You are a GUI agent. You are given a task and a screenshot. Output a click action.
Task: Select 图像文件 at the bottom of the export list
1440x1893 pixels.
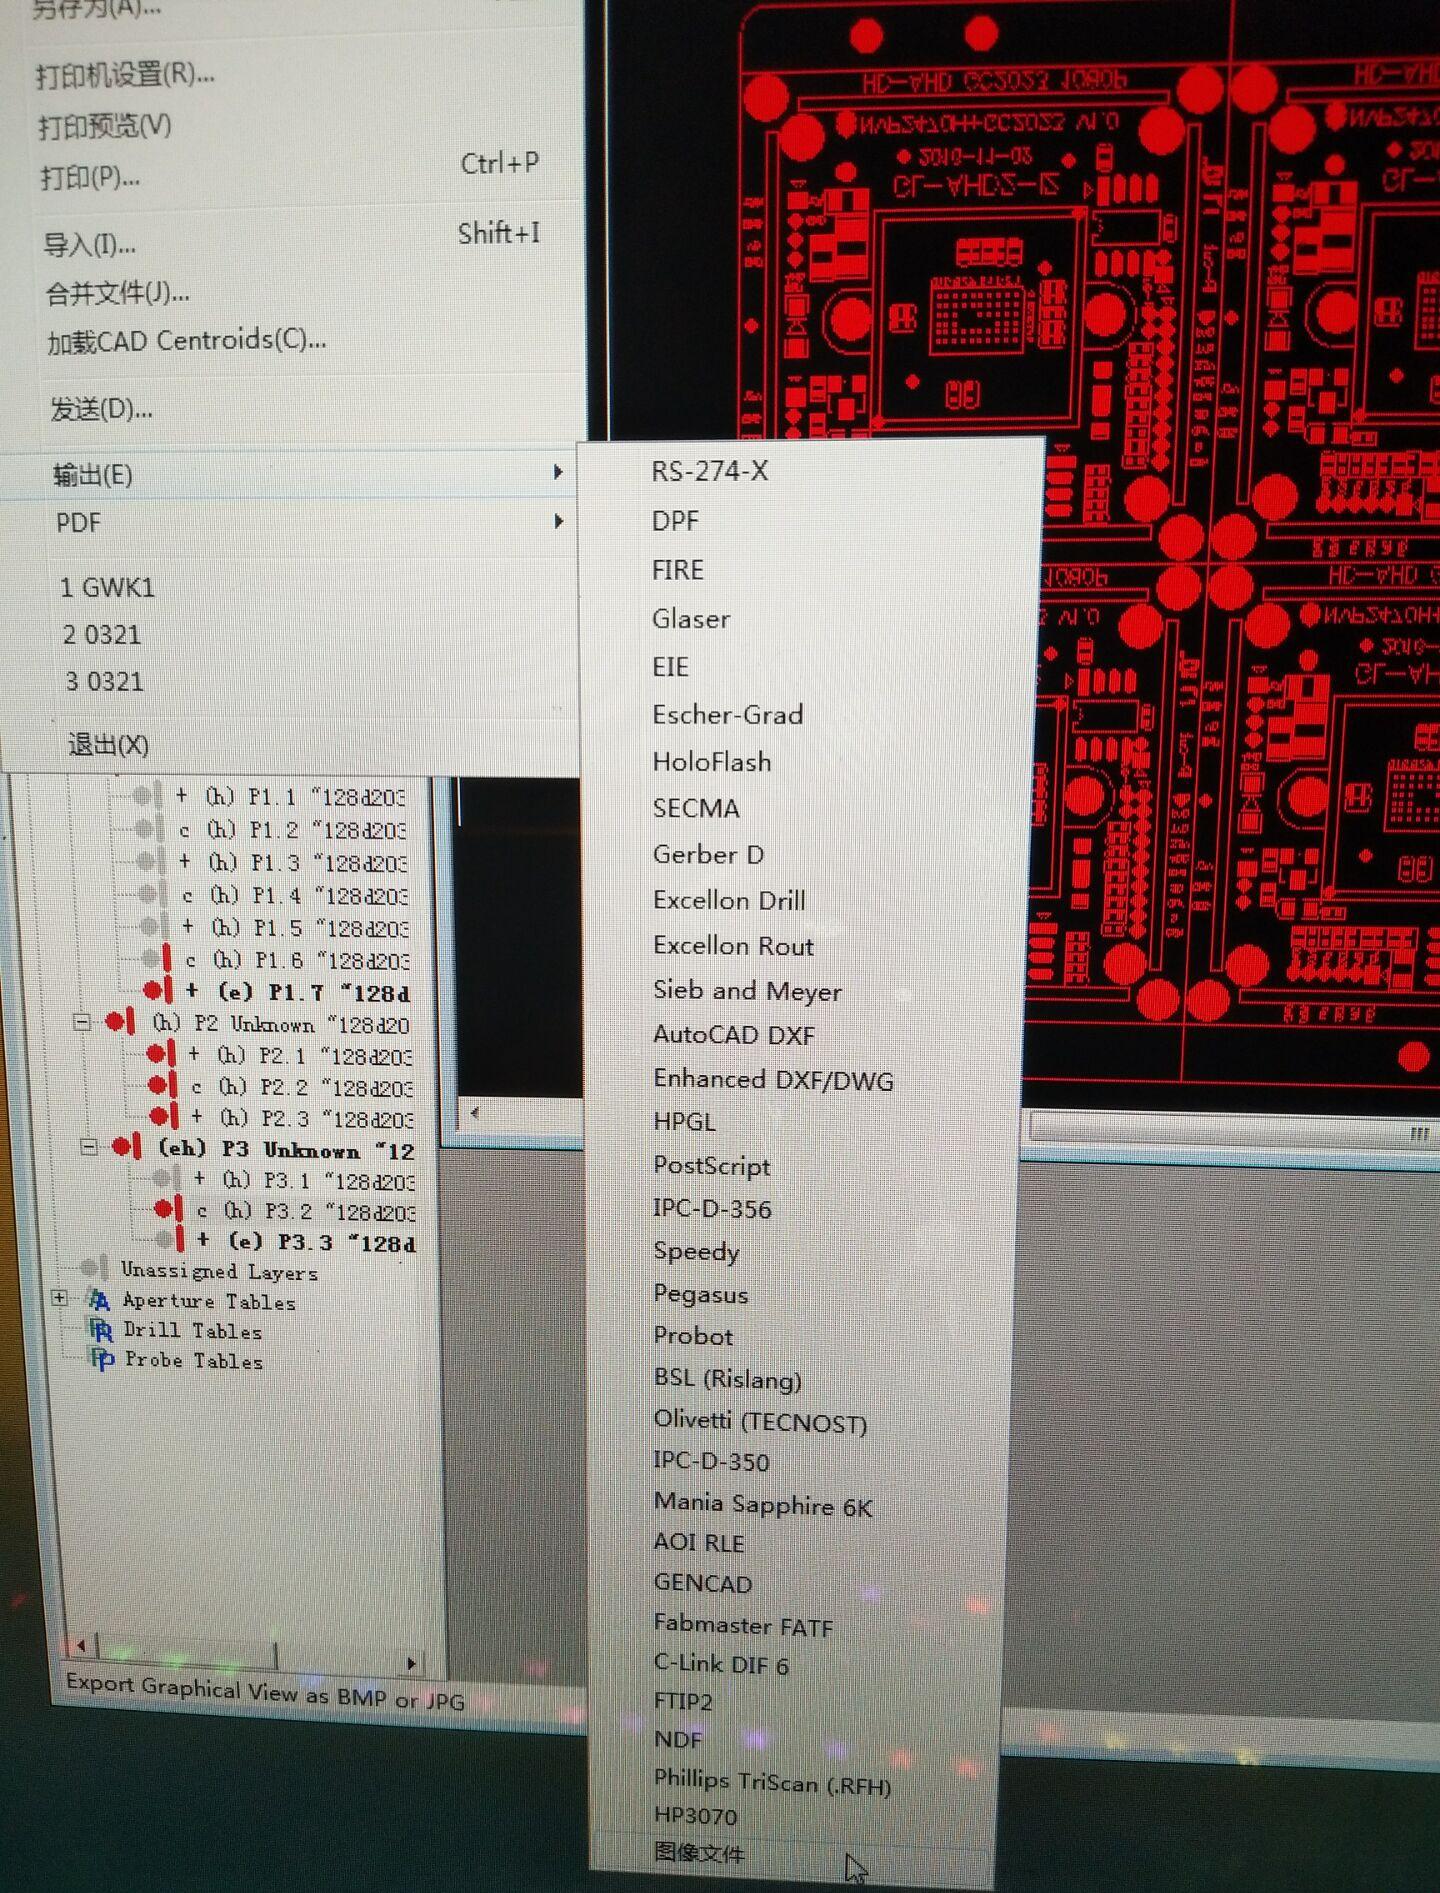[699, 1853]
